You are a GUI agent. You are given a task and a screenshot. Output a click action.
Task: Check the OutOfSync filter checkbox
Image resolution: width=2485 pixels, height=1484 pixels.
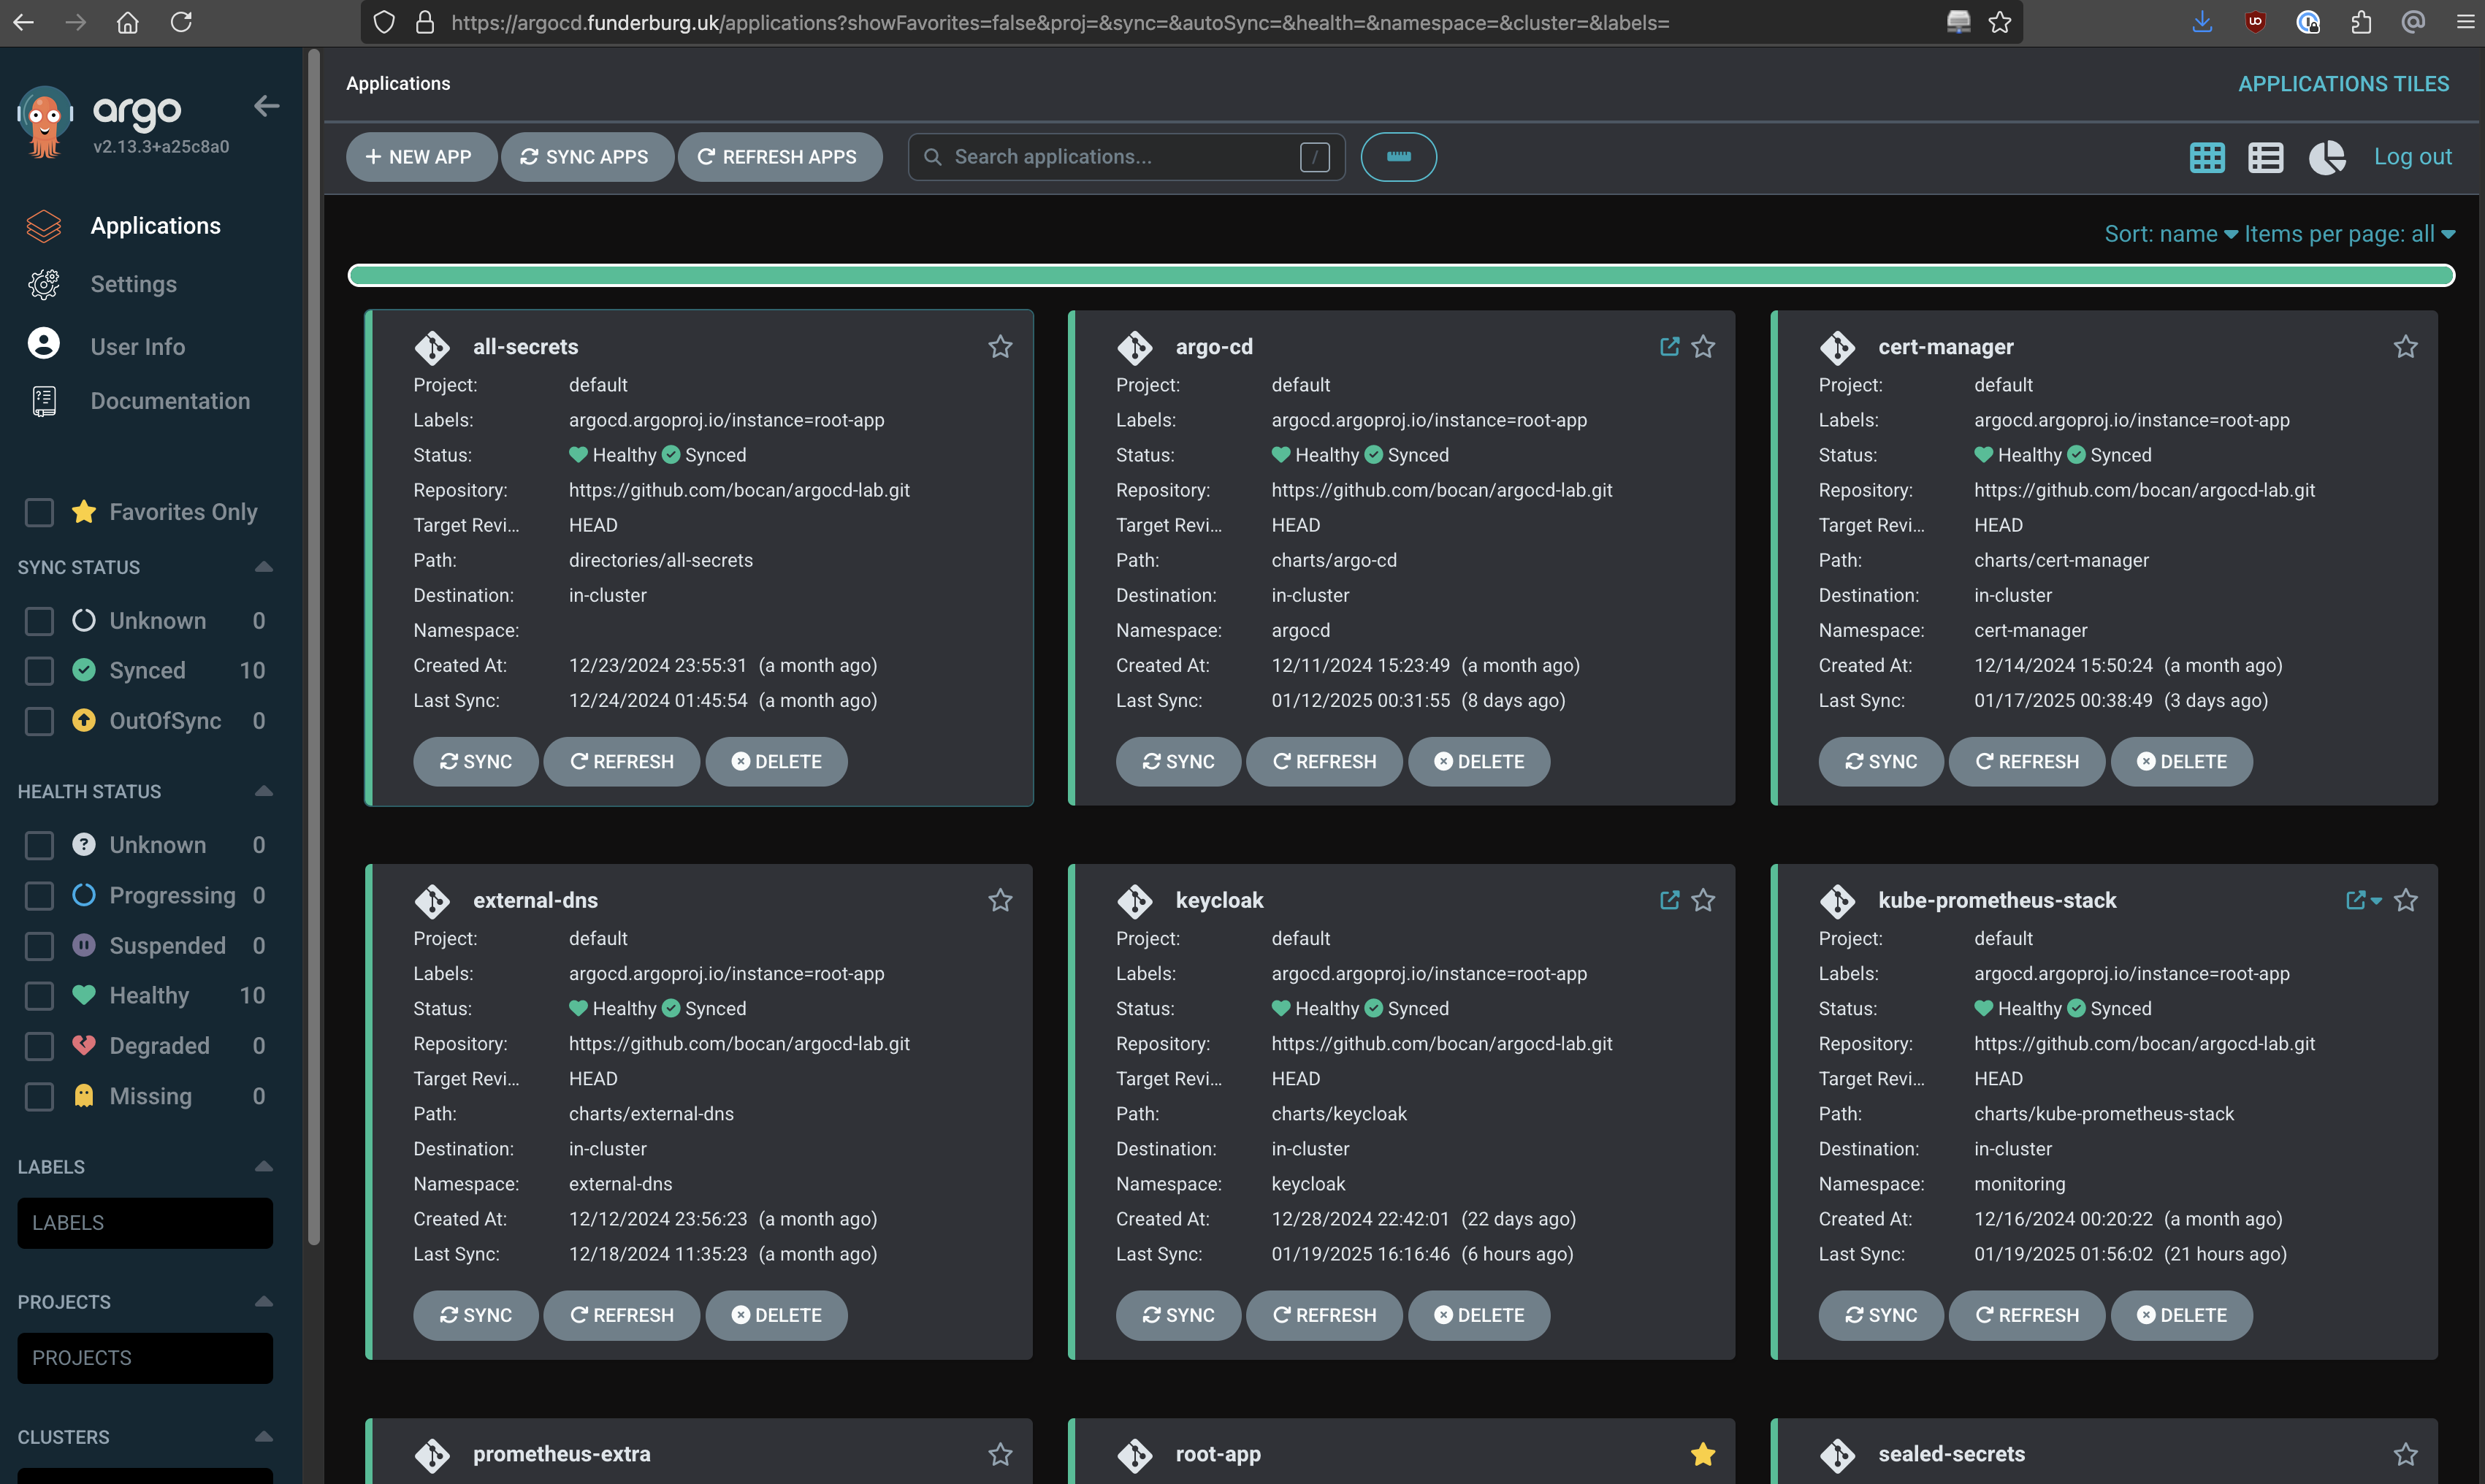click(x=39, y=721)
